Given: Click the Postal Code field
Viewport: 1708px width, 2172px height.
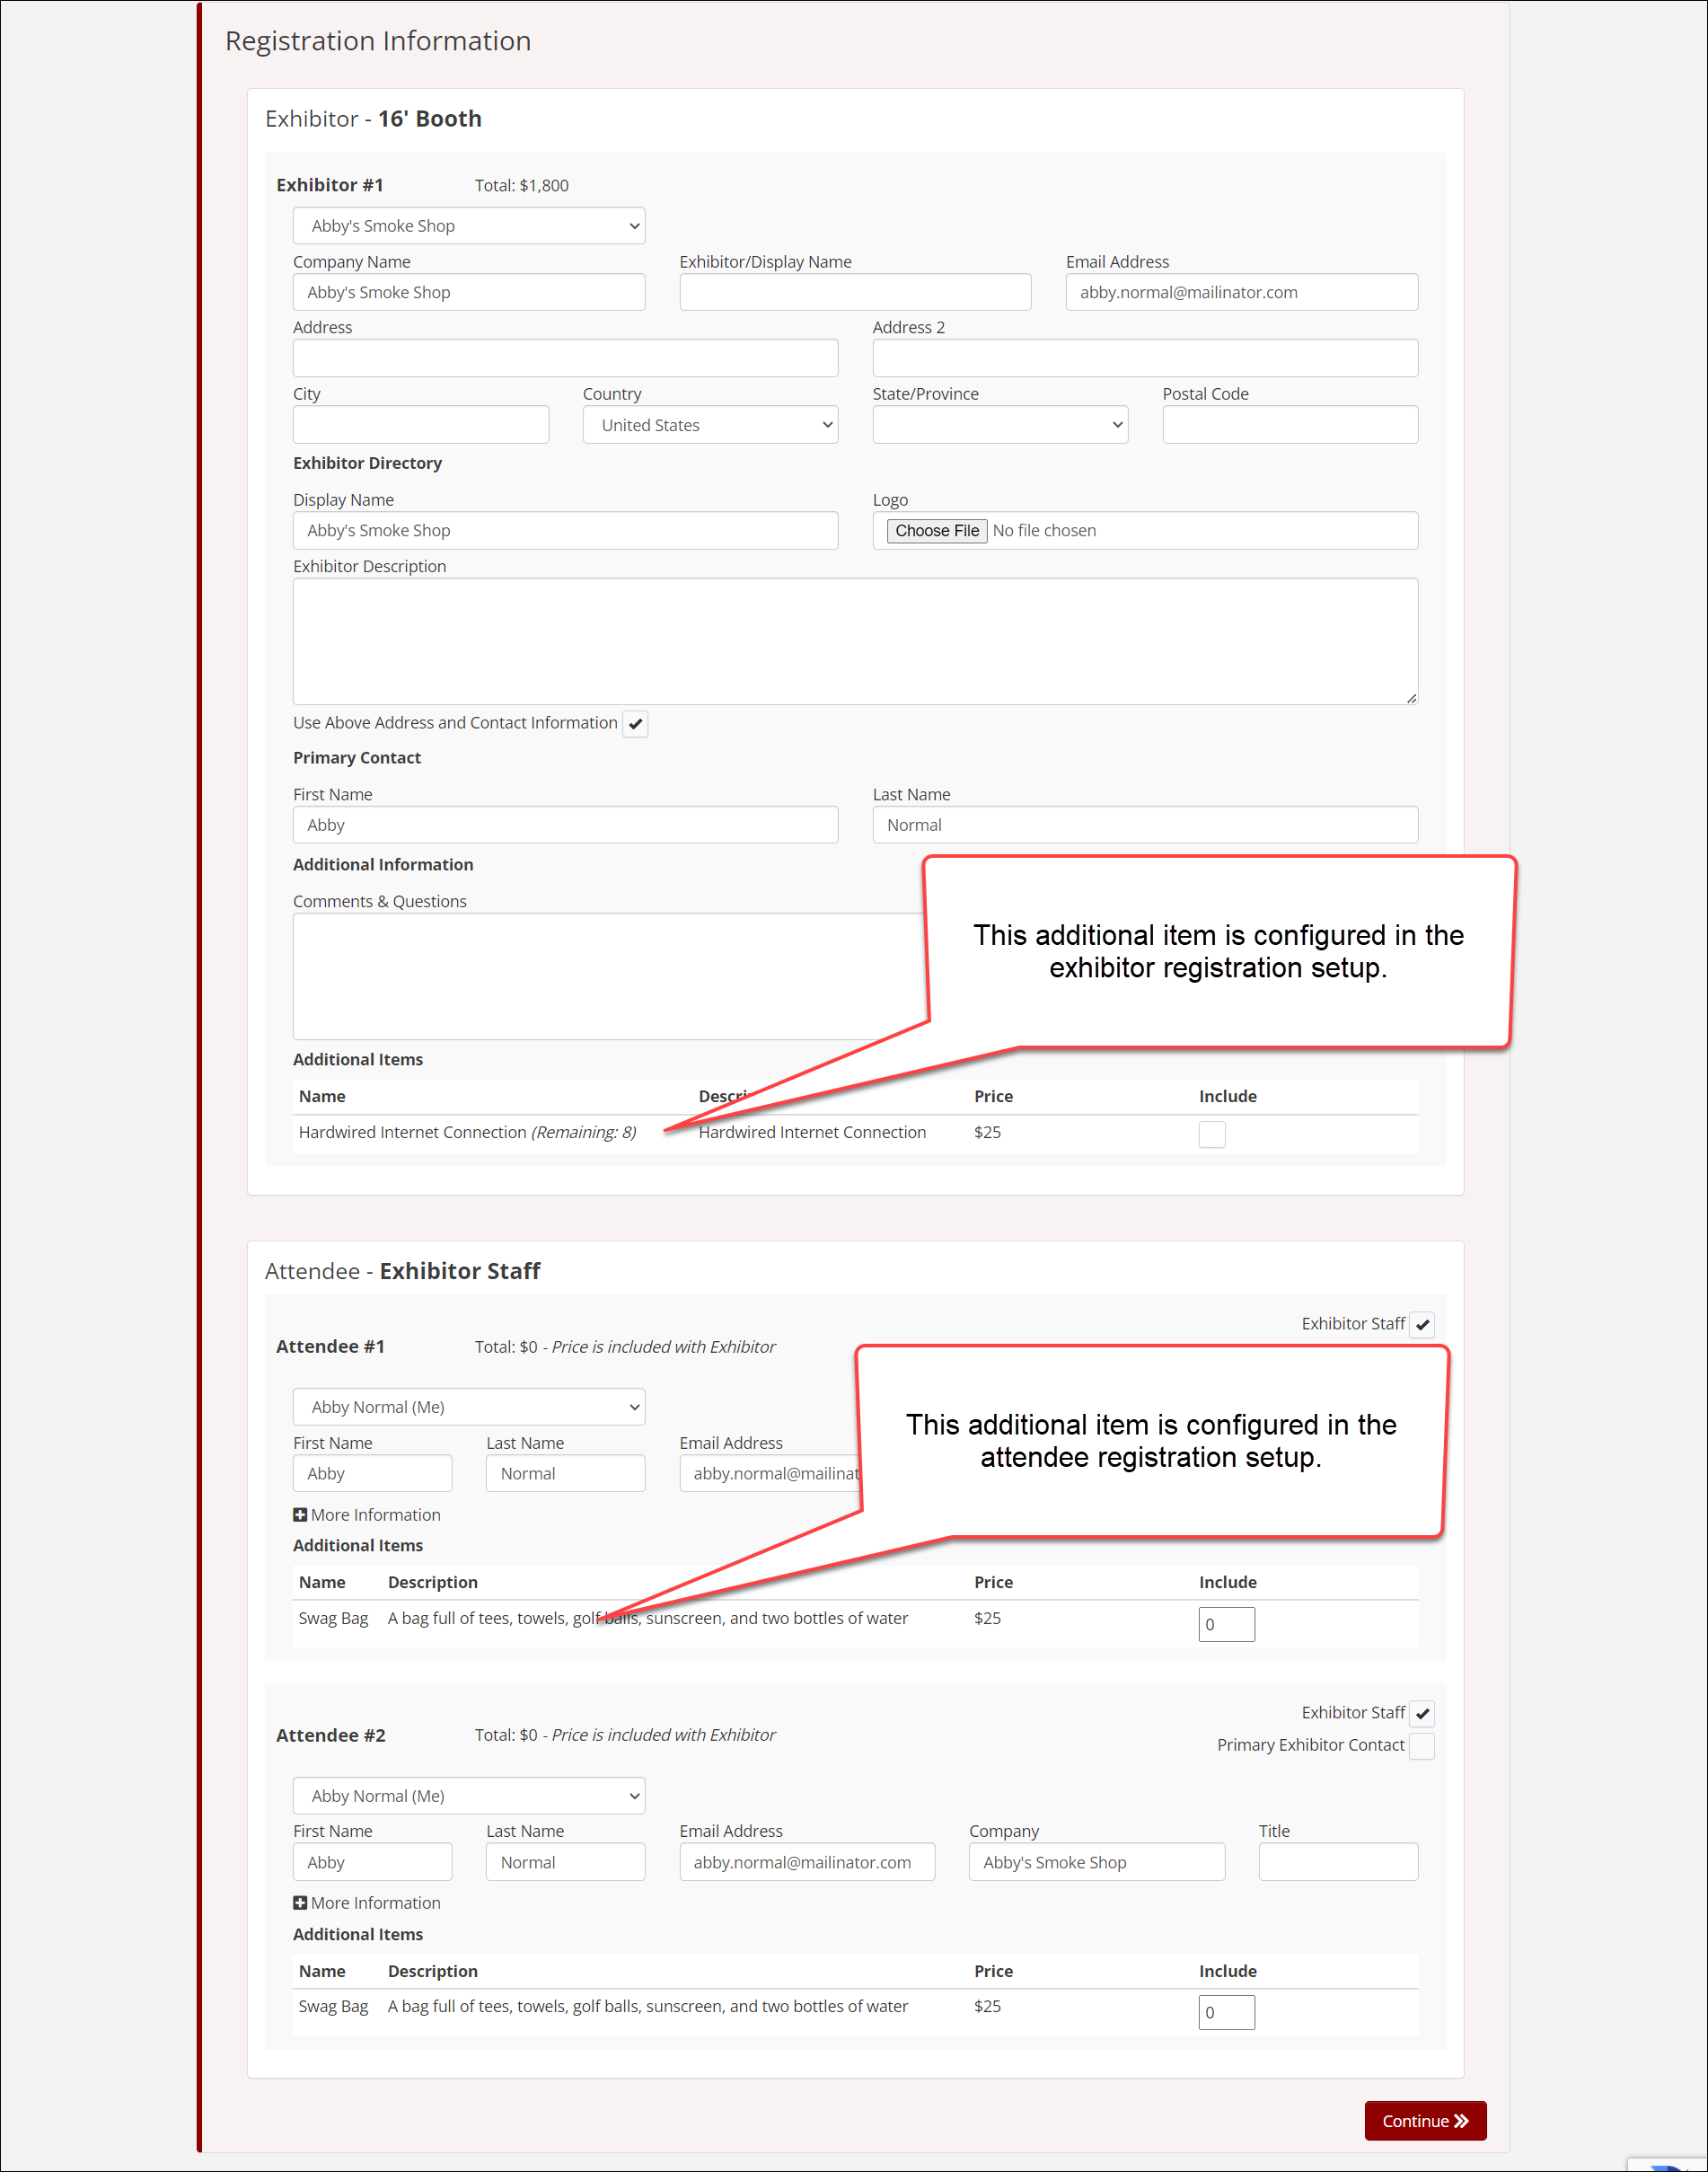Looking at the screenshot, I should coord(1289,425).
